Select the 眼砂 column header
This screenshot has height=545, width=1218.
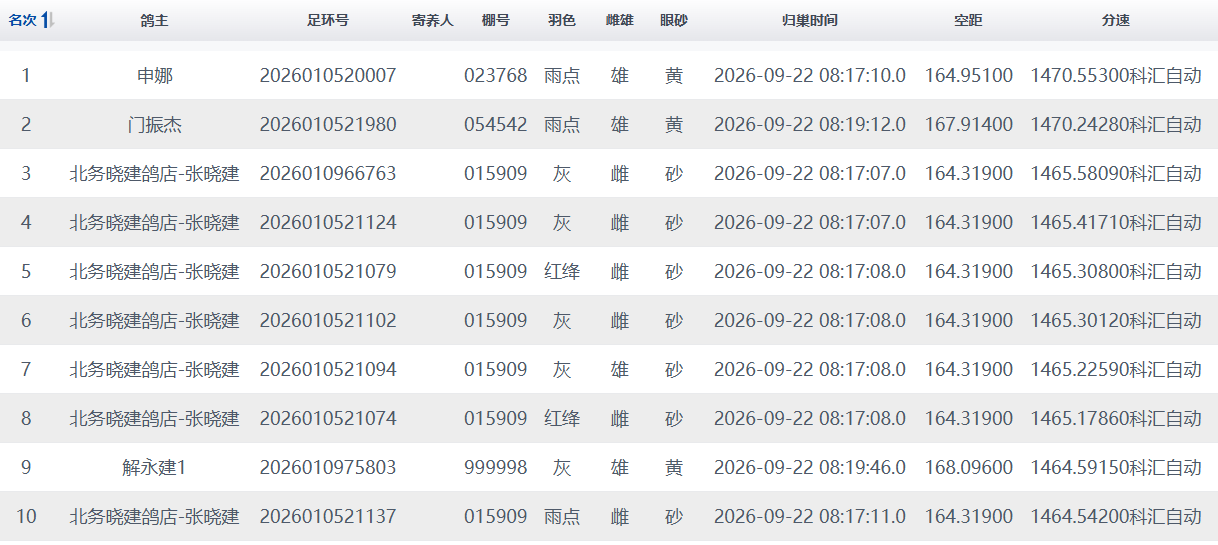[x=674, y=20]
